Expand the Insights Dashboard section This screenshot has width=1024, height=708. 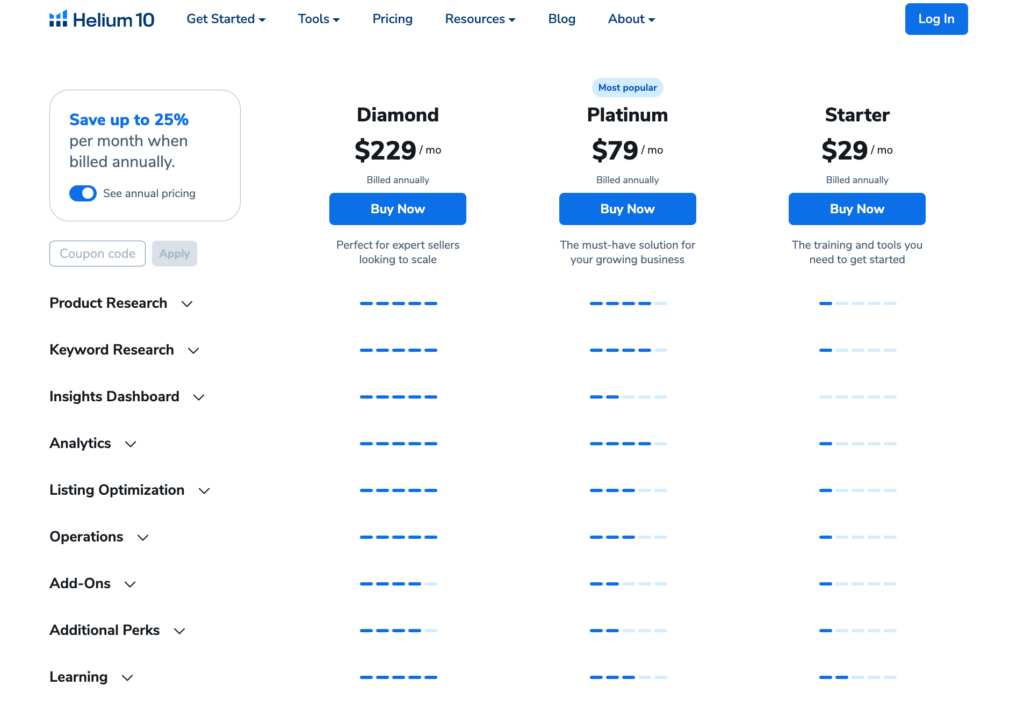(x=127, y=396)
